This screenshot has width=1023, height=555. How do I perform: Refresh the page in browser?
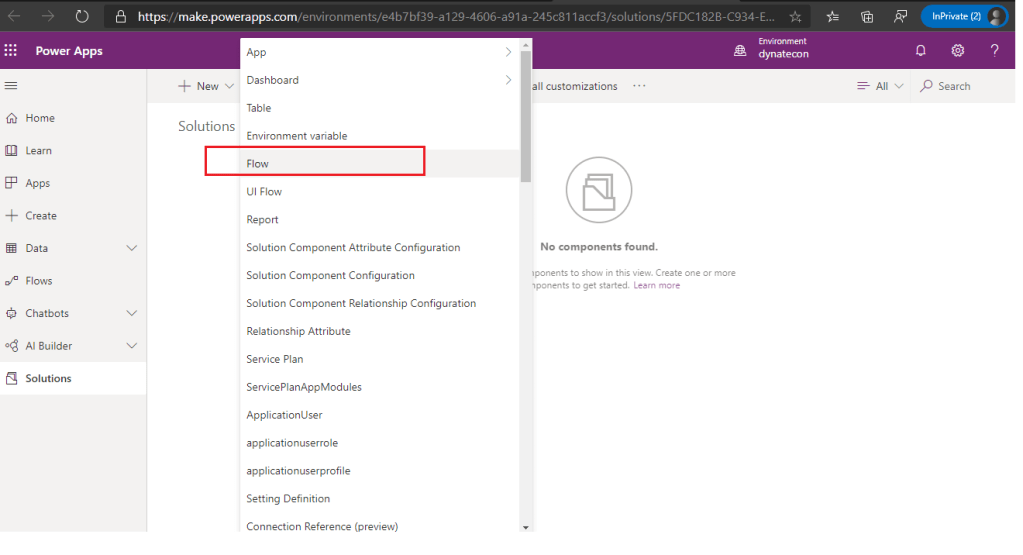82,16
